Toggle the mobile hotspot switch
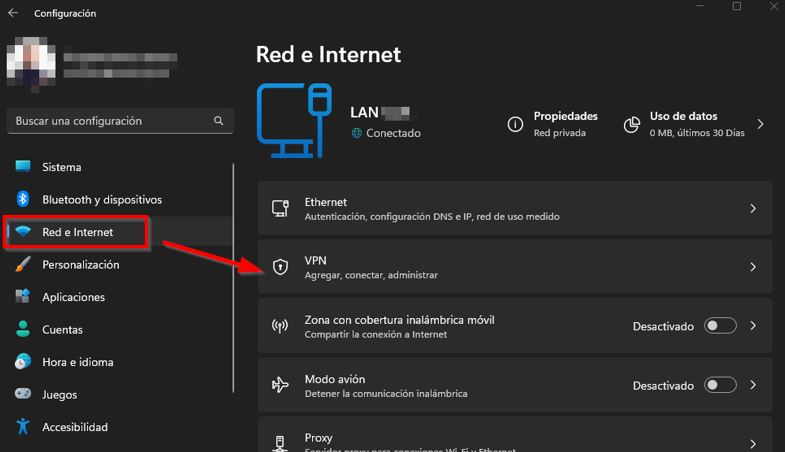Viewport: 785px width, 452px height. (720, 326)
